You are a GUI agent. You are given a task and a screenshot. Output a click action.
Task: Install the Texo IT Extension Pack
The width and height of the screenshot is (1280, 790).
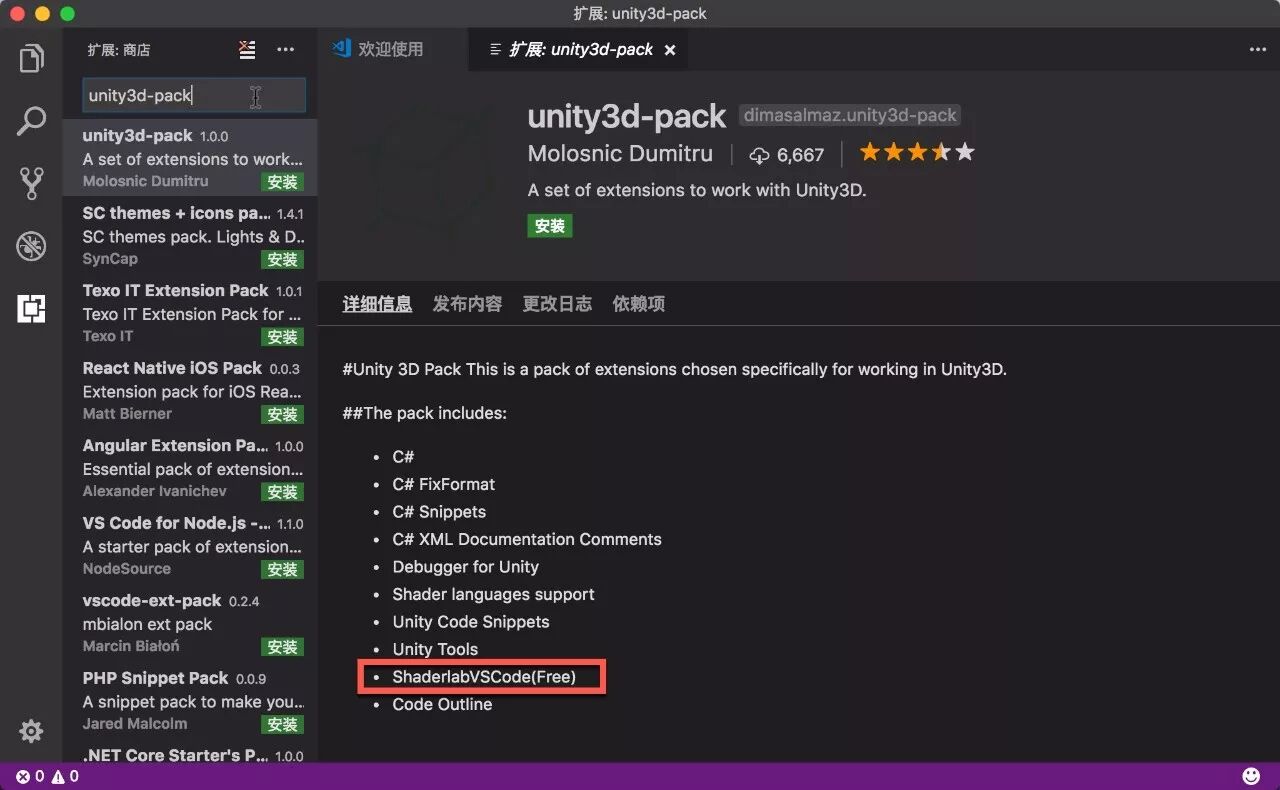click(283, 337)
